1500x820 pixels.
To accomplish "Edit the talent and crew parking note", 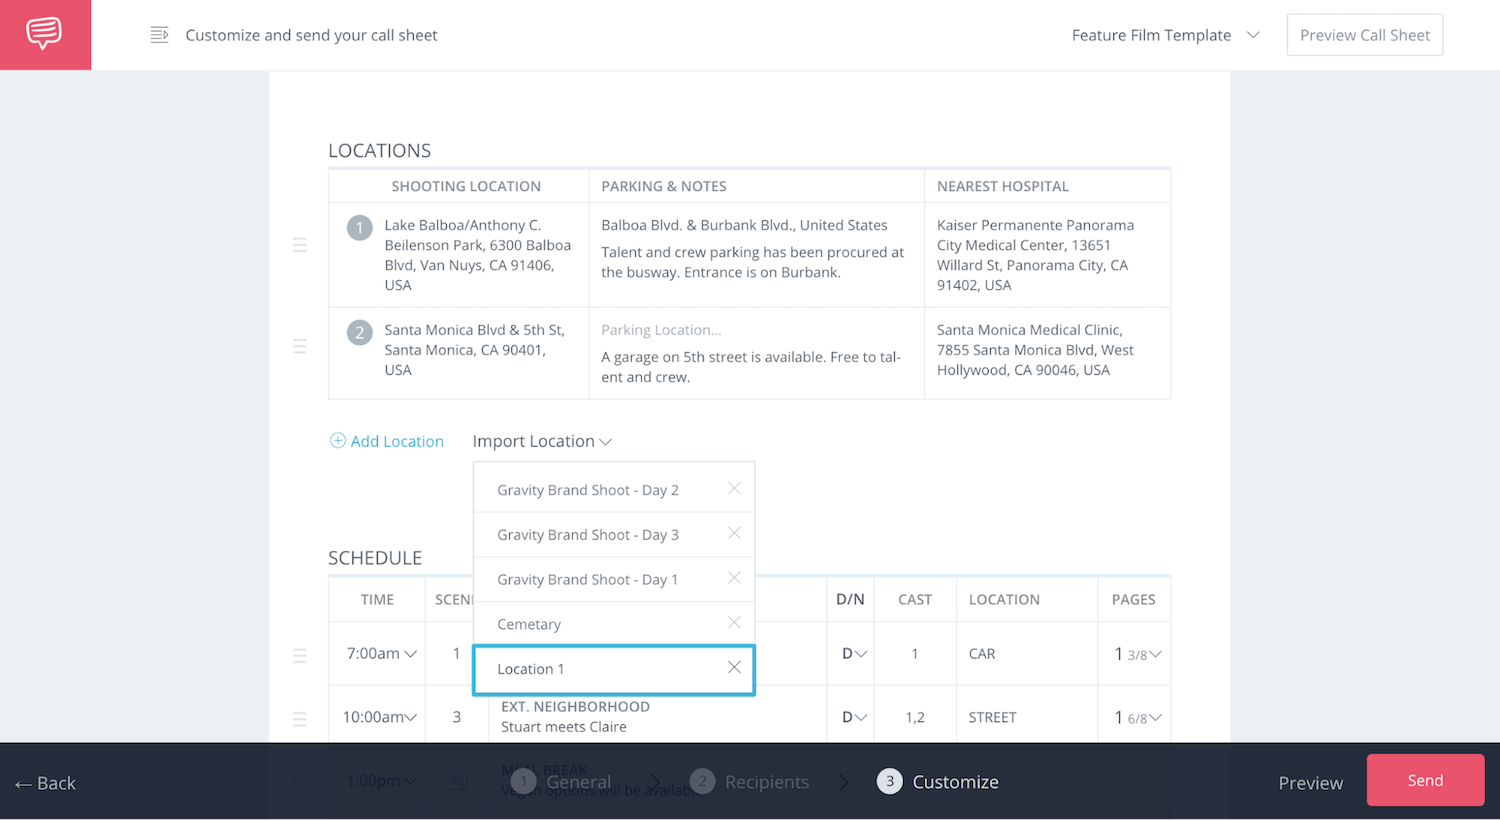I will click(x=752, y=262).
